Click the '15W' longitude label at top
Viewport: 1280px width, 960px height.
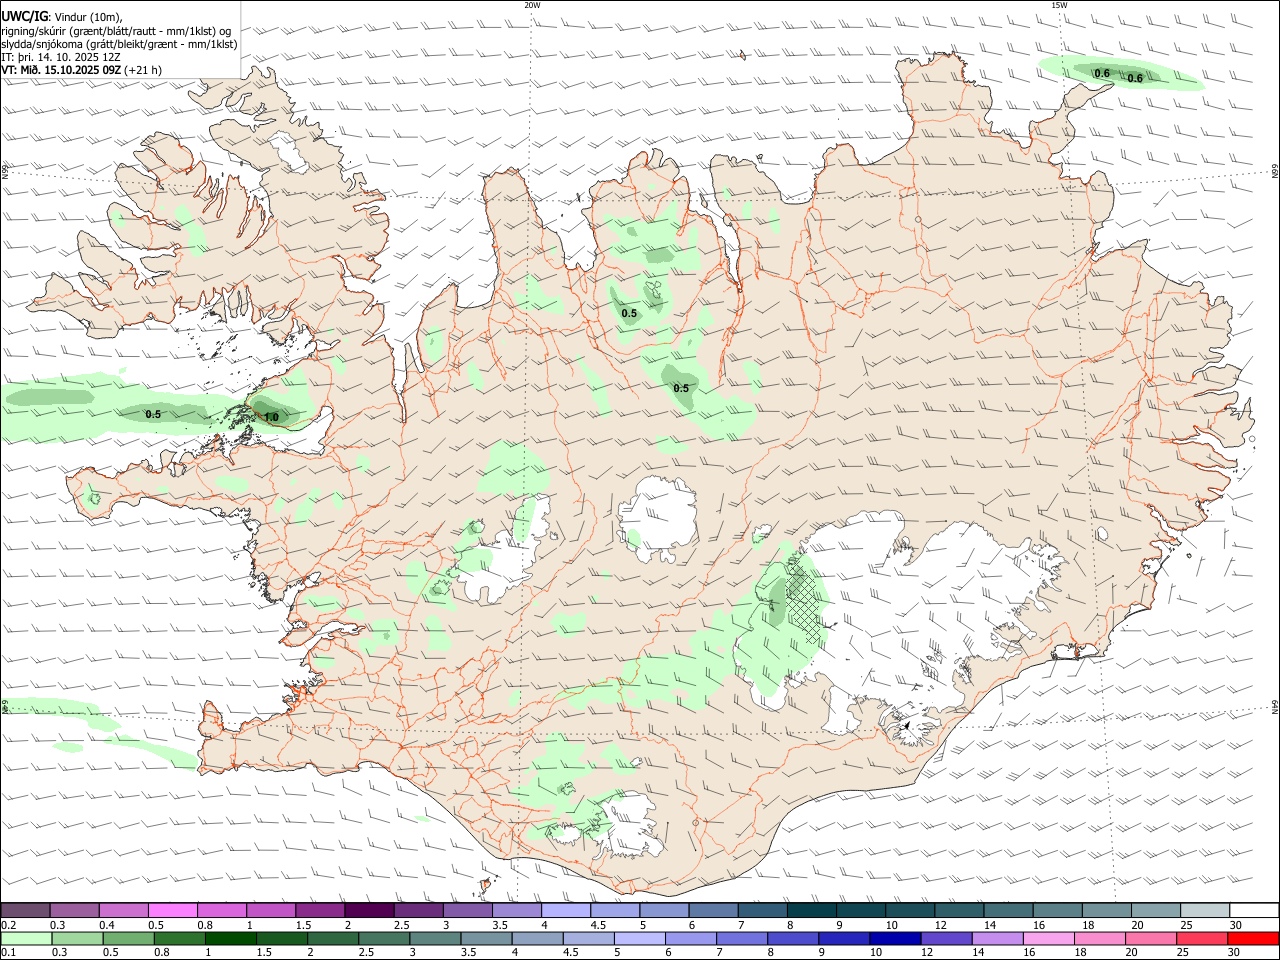coord(1059,5)
